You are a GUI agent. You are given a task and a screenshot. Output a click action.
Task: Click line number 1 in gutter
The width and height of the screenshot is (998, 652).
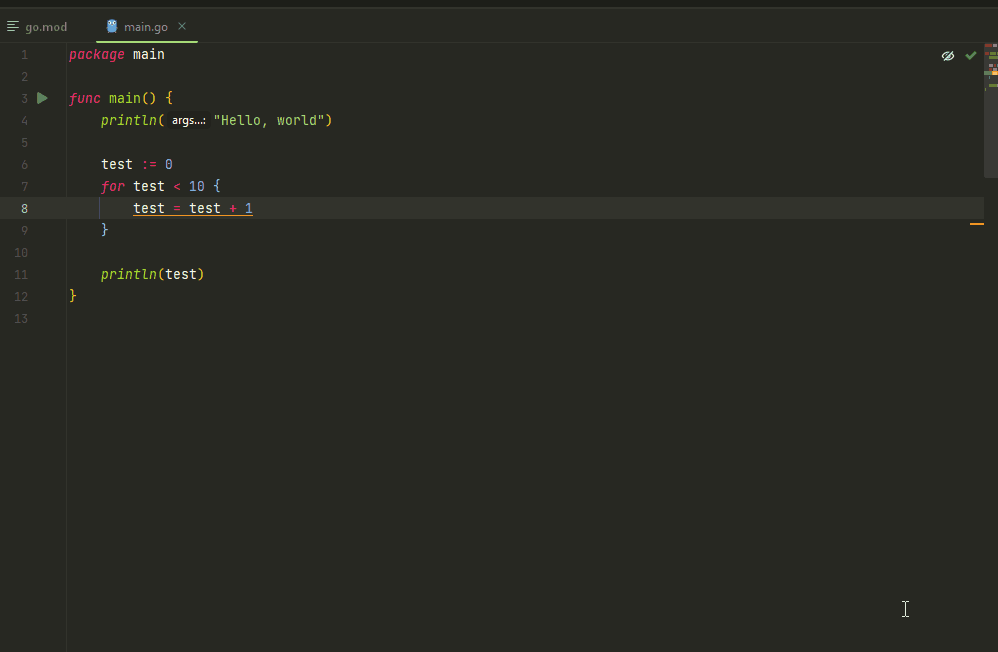click(24, 55)
